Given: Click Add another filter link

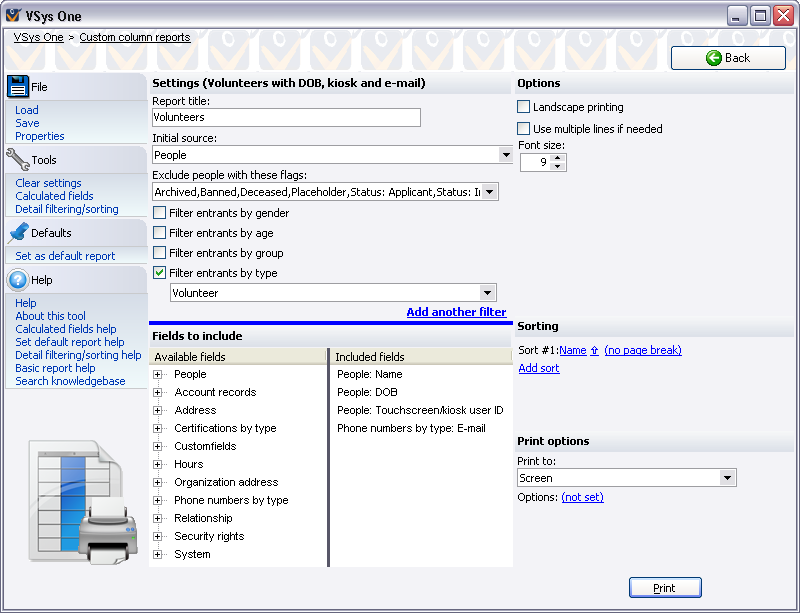Looking at the screenshot, I should [456, 312].
